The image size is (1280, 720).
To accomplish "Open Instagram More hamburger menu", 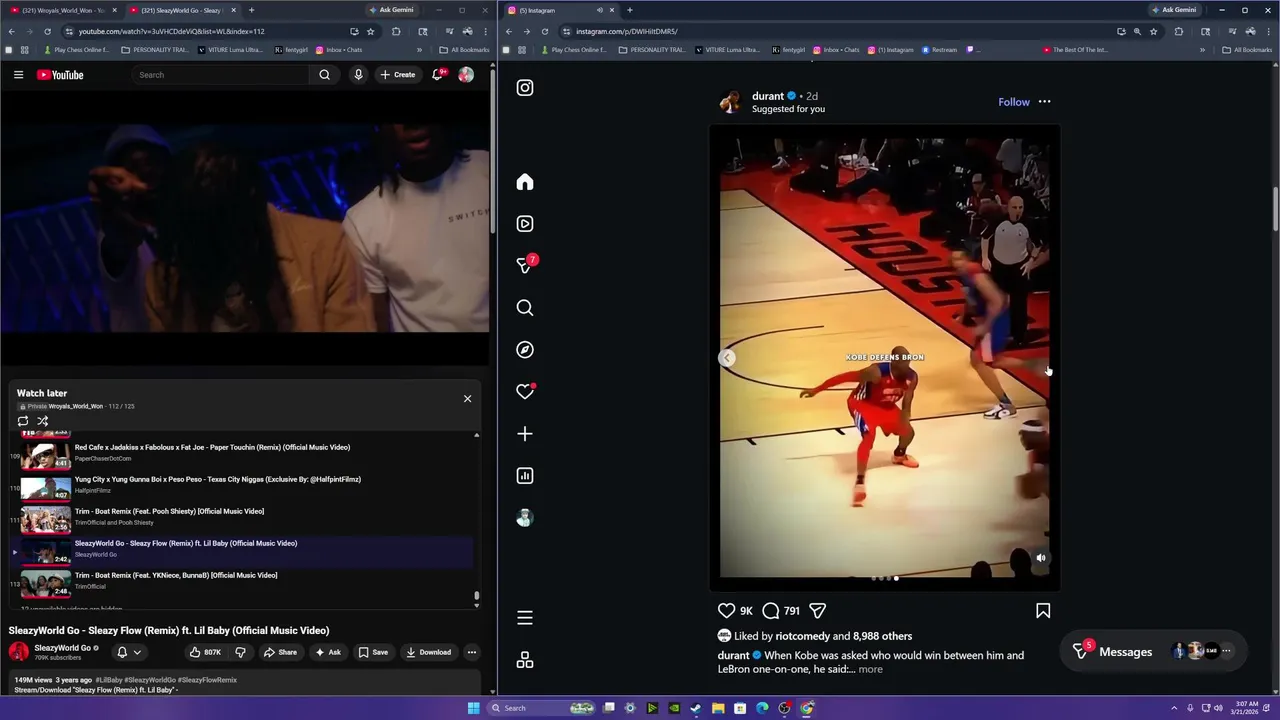I will (525, 618).
